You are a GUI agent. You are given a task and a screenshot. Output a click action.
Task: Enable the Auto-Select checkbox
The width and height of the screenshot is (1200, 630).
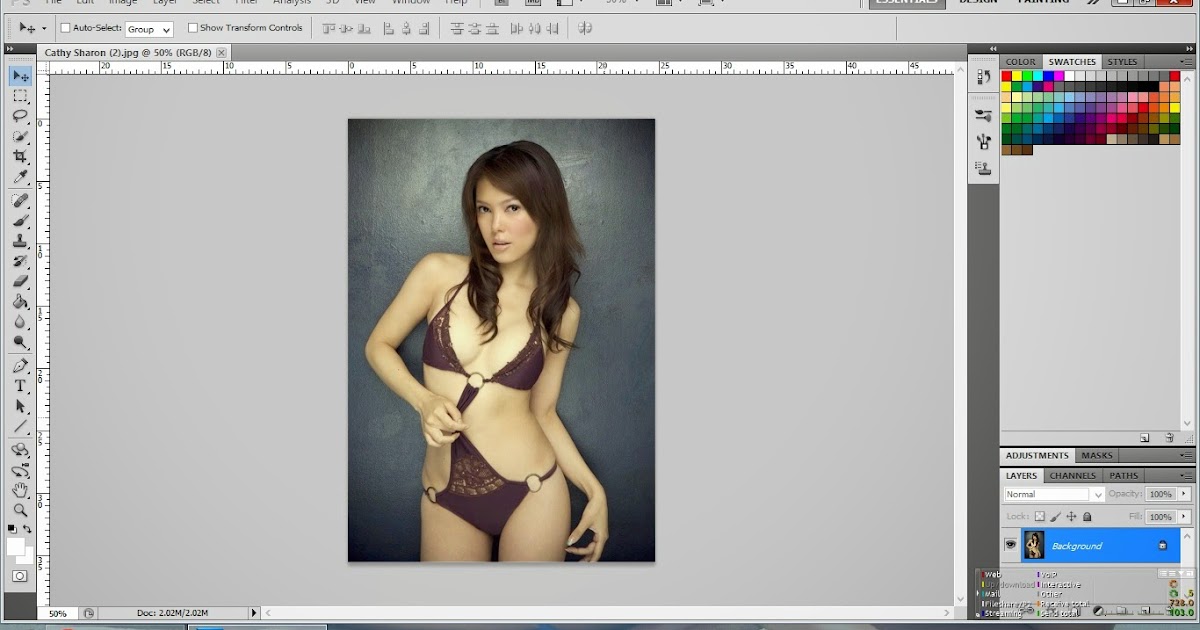[66, 28]
